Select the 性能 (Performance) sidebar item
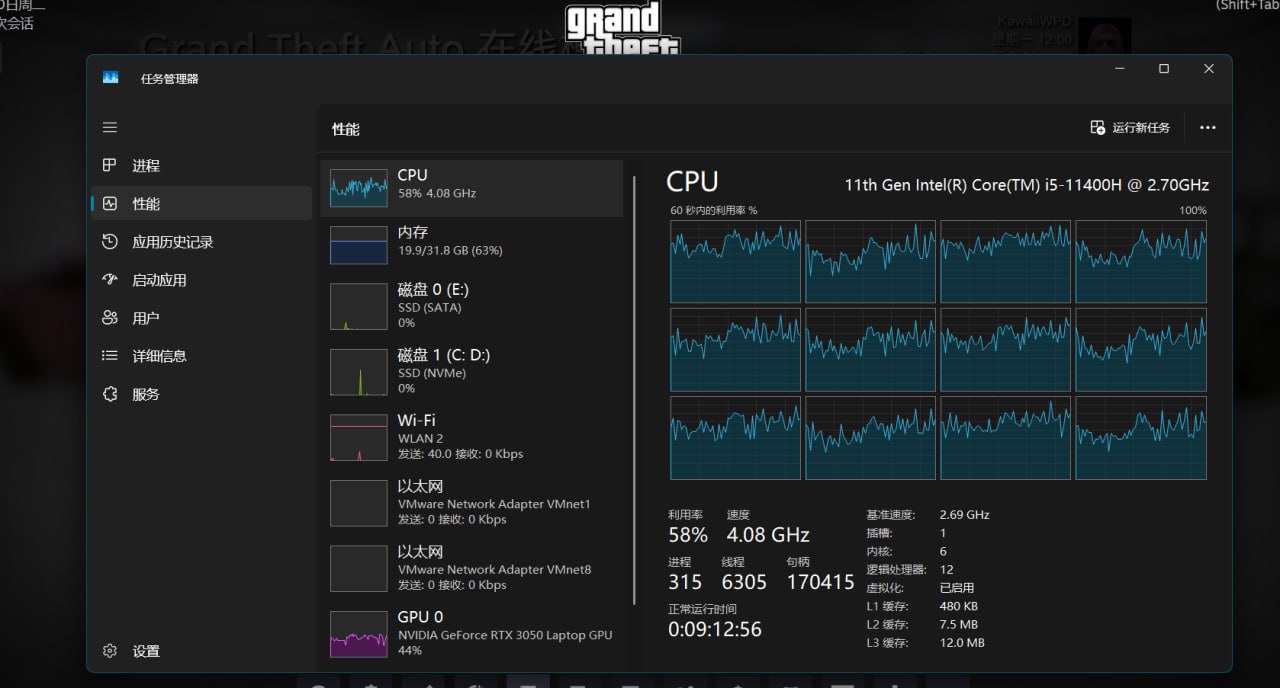This screenshot has height=688, width=1280. pyautogui.click(x=146, y=204)
